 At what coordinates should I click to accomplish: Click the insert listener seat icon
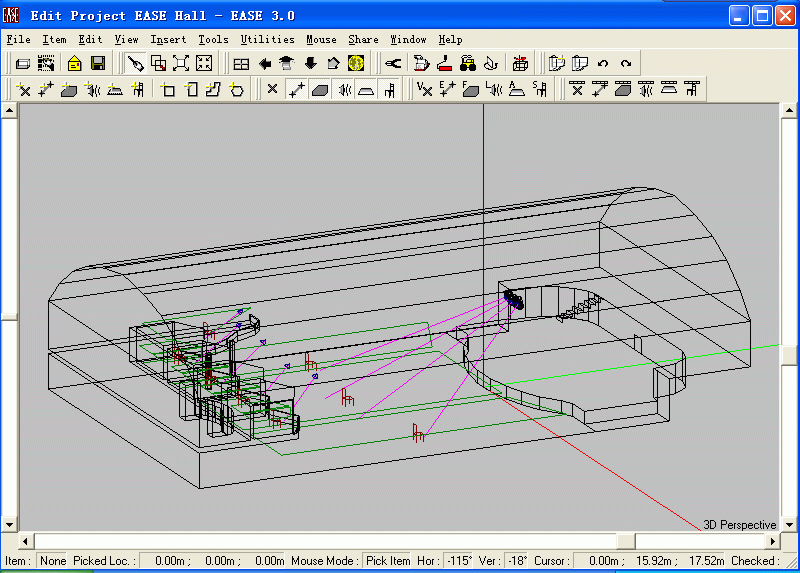(x=138, y=90)
